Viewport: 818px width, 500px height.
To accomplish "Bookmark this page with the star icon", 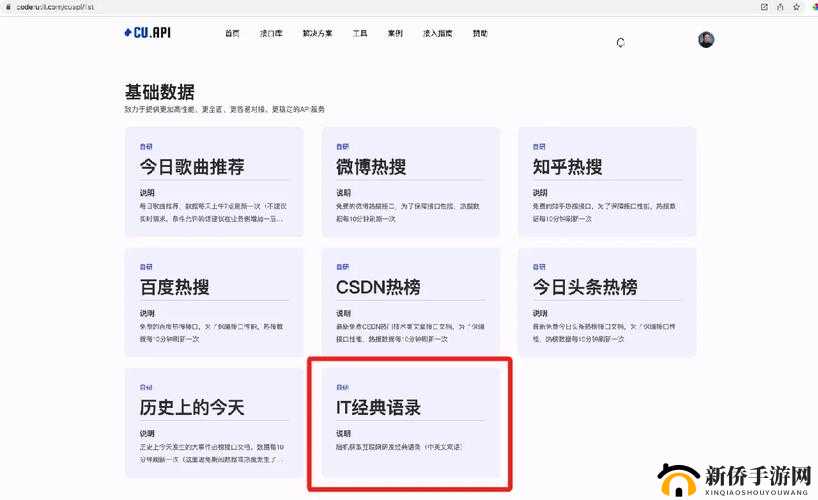I will 796,7.
